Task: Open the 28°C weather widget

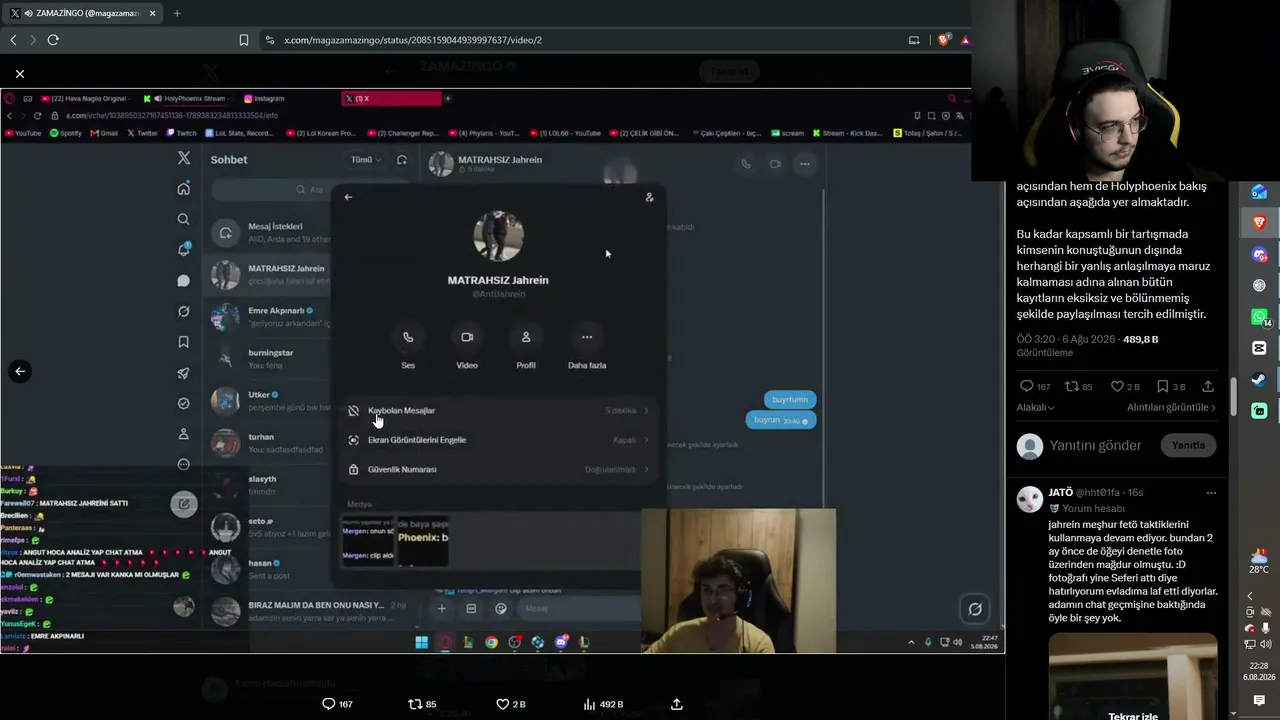Action: [x=1259, y=561]
